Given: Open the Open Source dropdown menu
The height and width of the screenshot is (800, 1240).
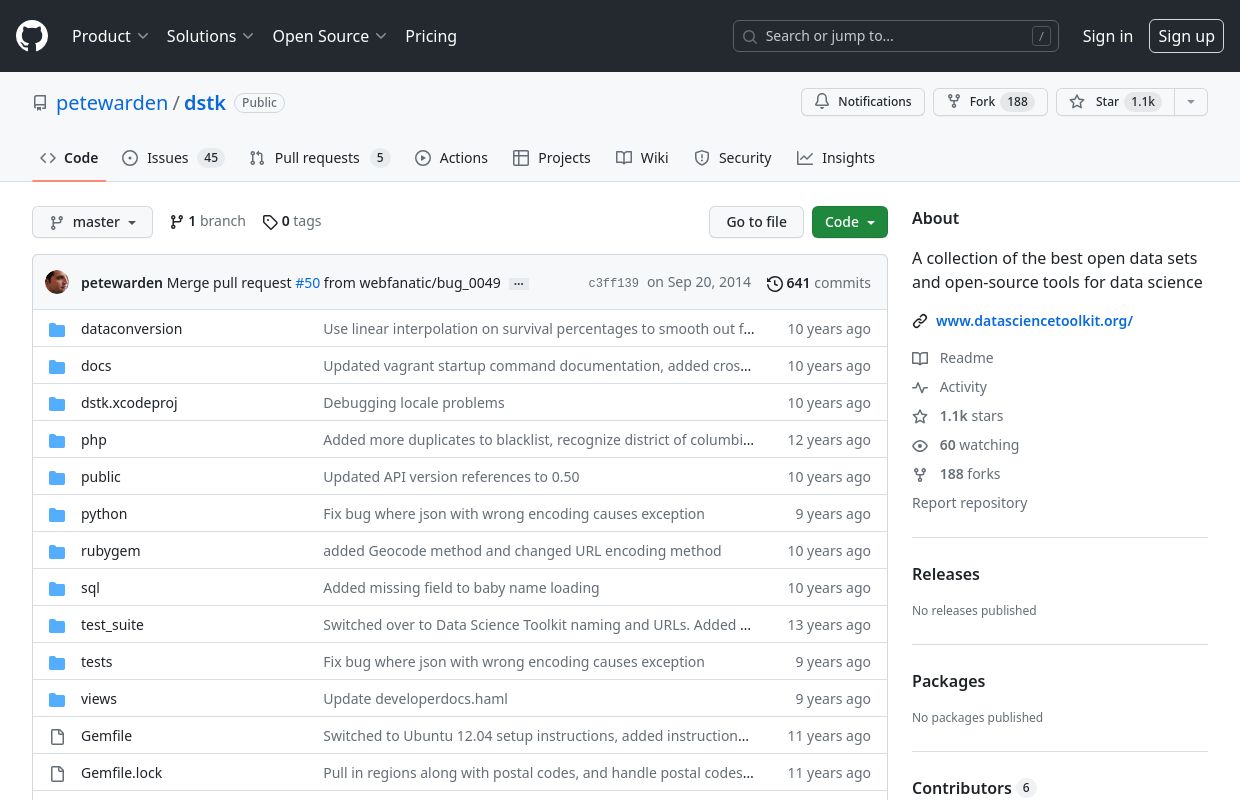Looking at the screenshot, I should pos(329,36).
